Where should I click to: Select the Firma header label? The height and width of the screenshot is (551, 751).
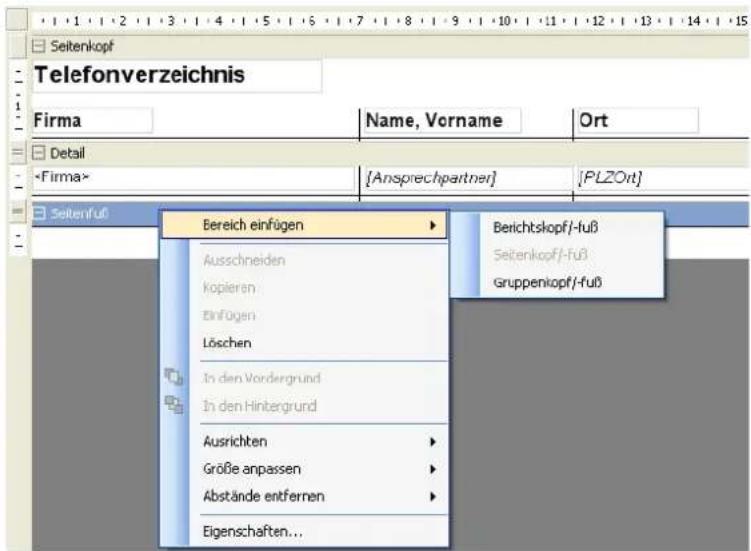pyautogui.click(x=92, y=120)
